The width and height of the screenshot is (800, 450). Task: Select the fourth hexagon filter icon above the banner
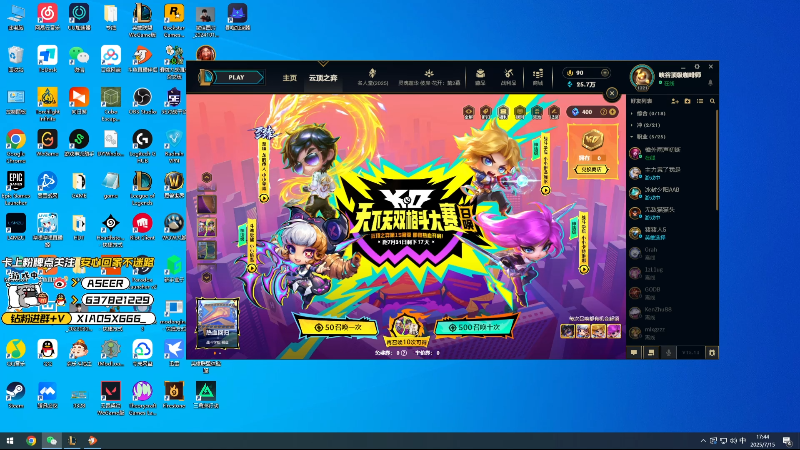[519, 111]
